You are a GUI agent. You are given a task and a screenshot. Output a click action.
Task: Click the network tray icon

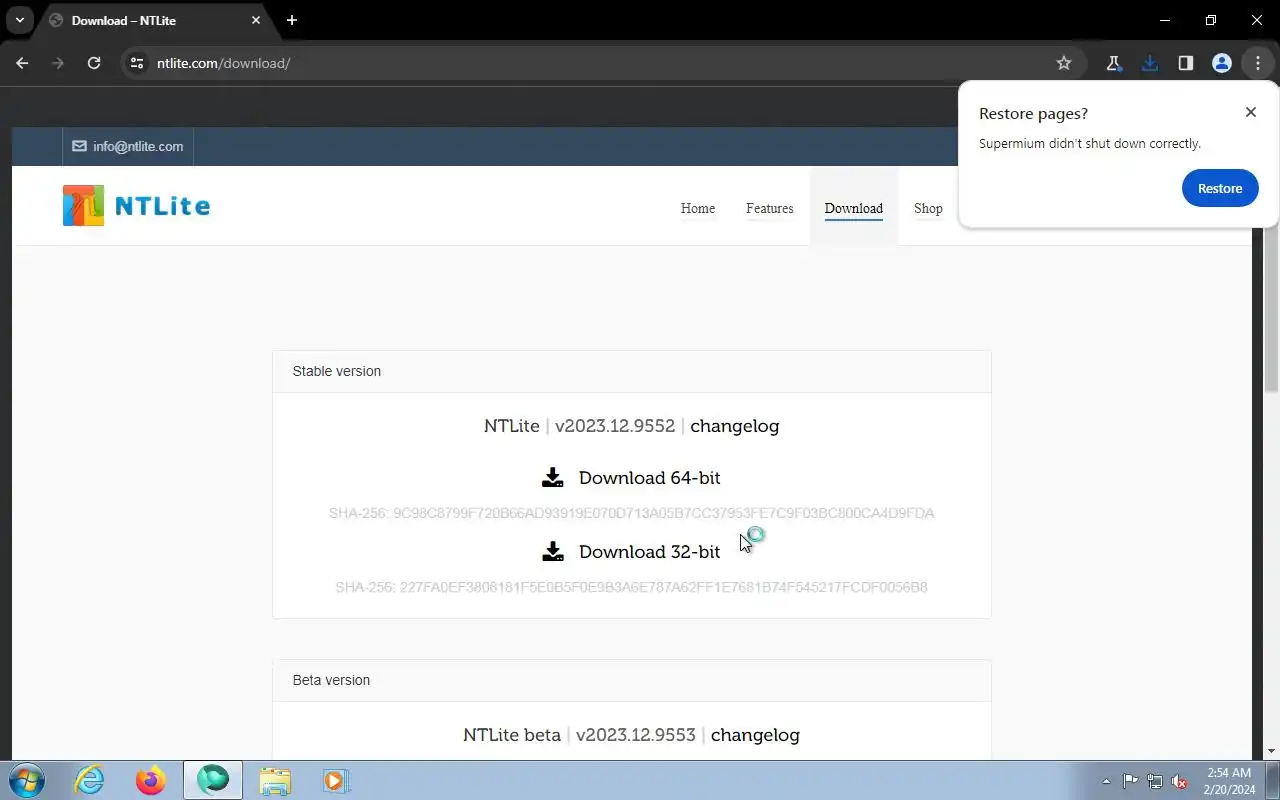coord(1155,781)
